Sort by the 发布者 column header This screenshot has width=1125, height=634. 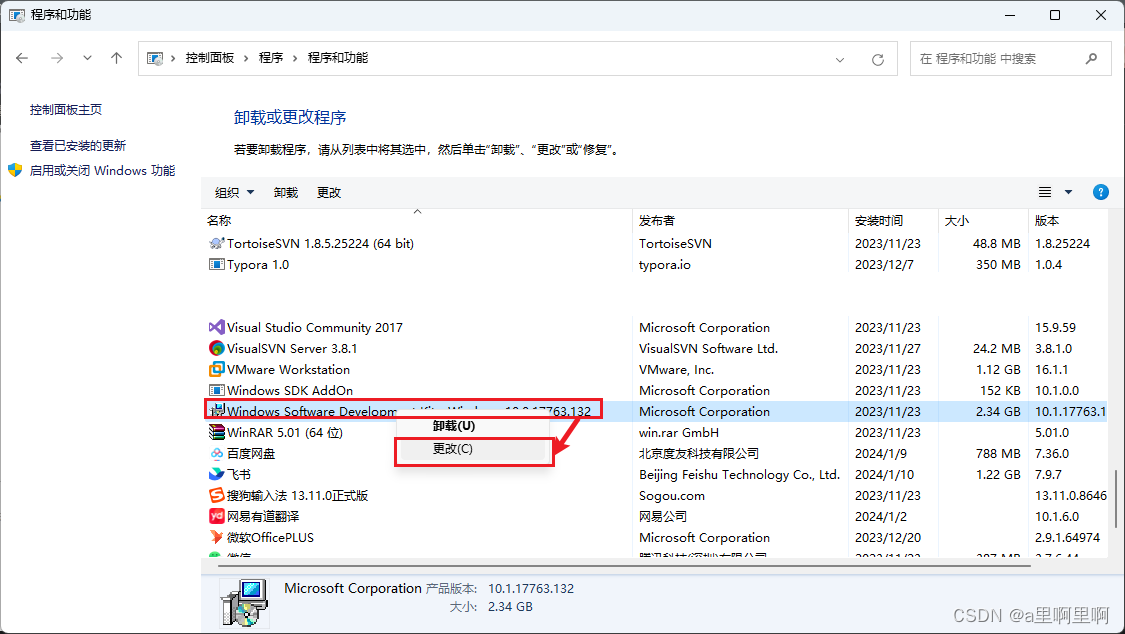point(740,220)
